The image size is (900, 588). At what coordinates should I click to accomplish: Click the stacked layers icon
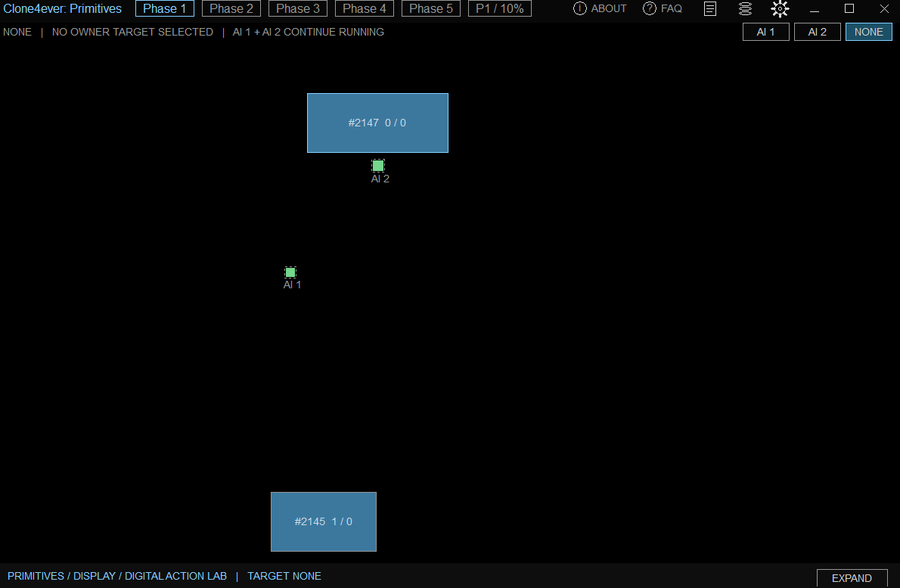(x=745, y=9)
